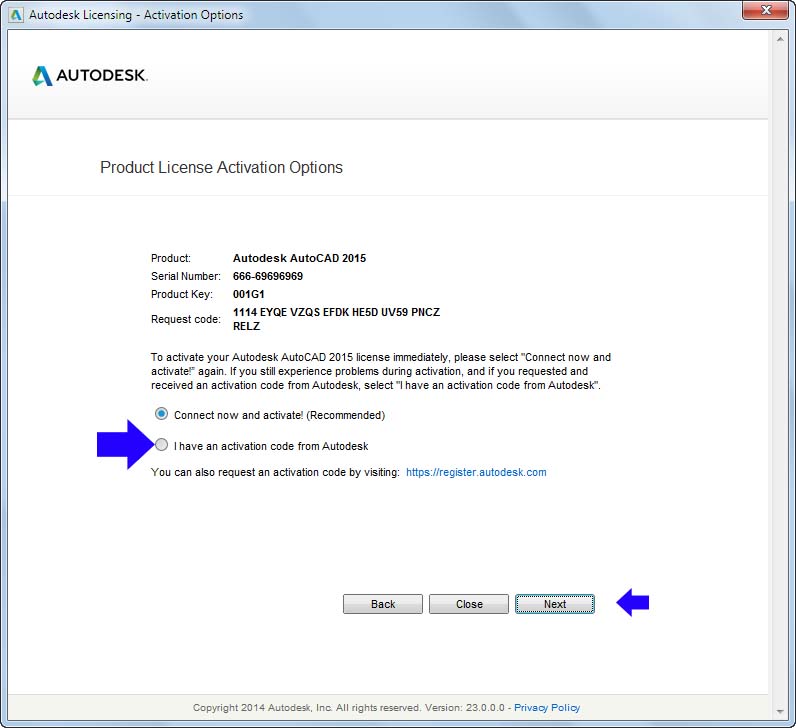Choose "I have an activation code" option
The width and height of the screenshot is (796, 728).
pyautogui.click(x=161, y=445)
